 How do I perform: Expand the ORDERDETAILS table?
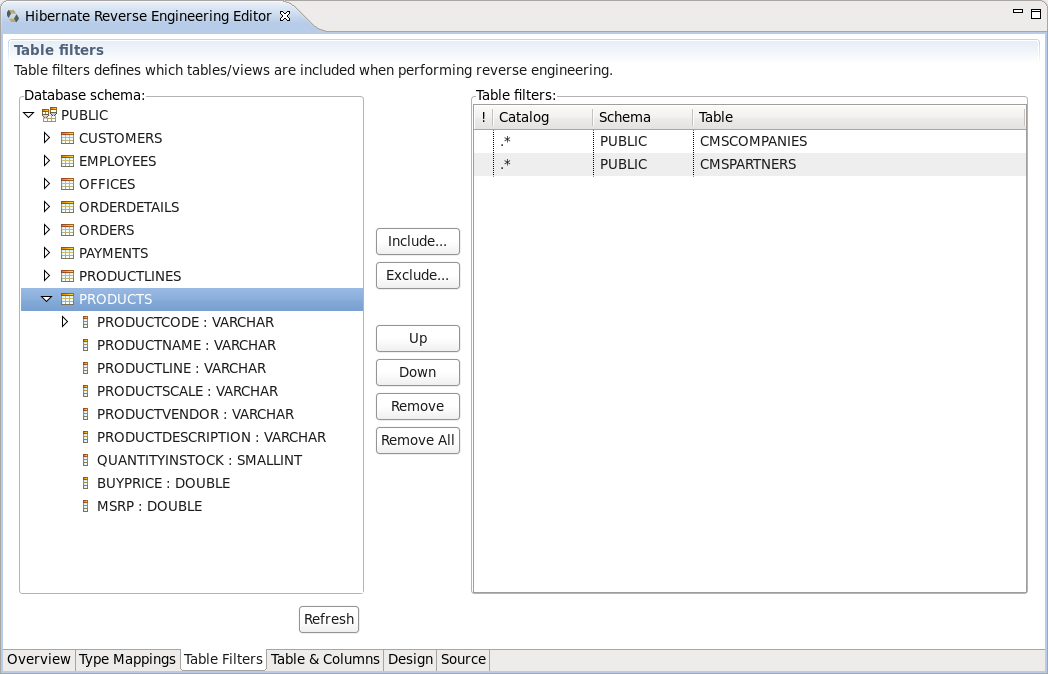pyautogui.click(x=46, y=207)
